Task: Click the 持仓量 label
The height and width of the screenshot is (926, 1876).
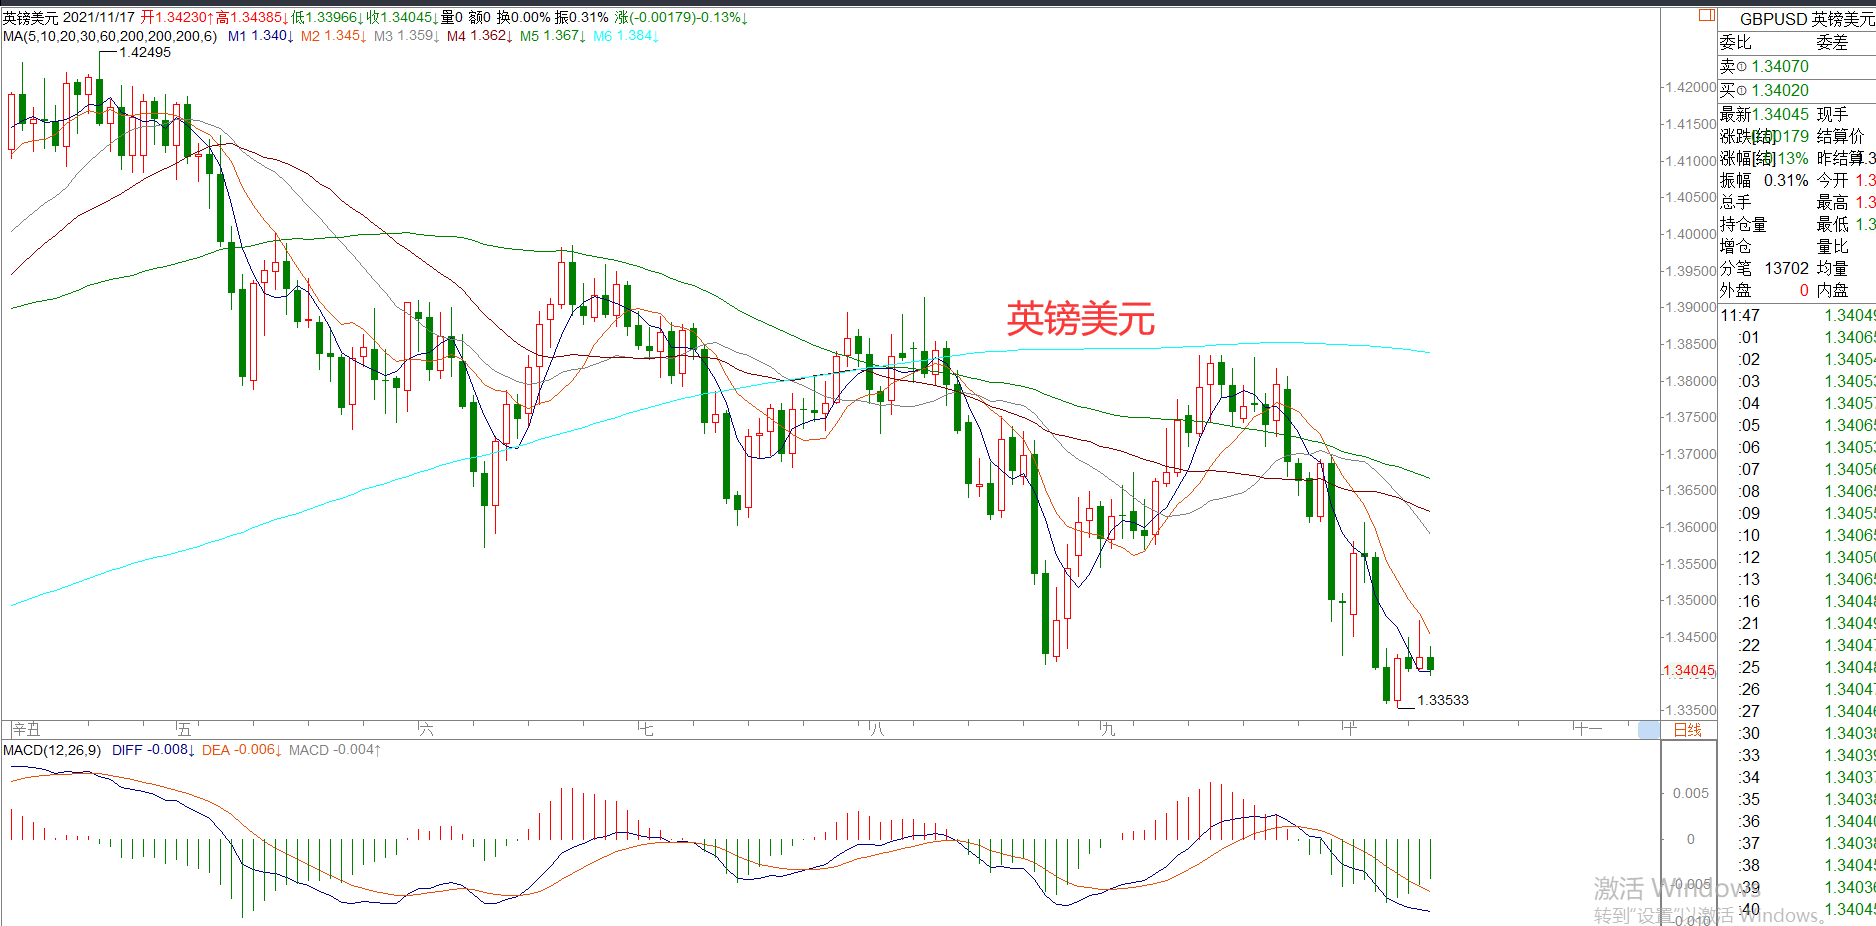Action: (x=1743, y=224)
